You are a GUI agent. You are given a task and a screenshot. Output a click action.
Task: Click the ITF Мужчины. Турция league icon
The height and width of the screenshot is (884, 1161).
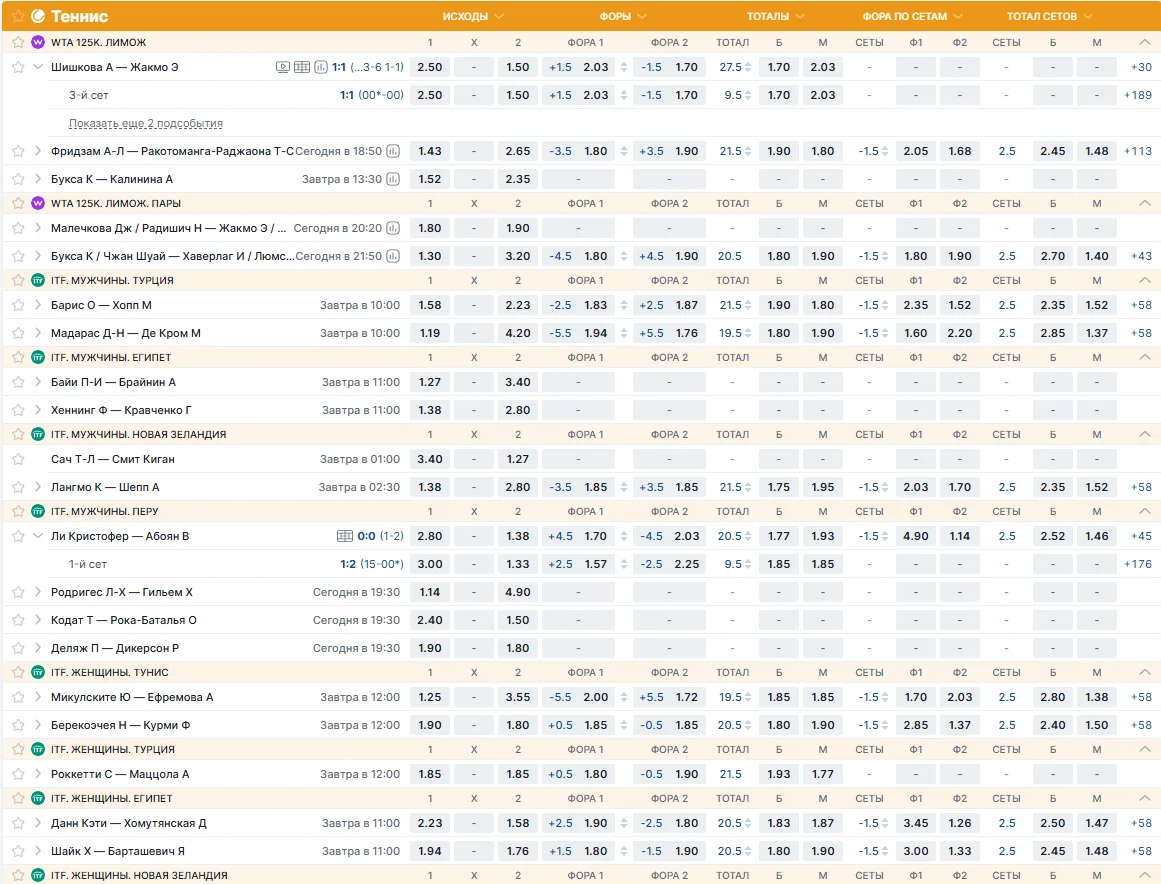point(38,280)
